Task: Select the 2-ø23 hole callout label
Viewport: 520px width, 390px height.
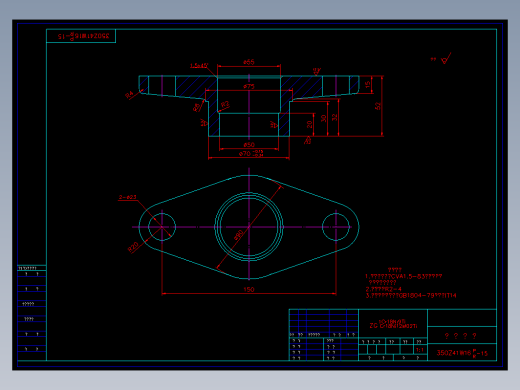Action: [x=128, y=197]
